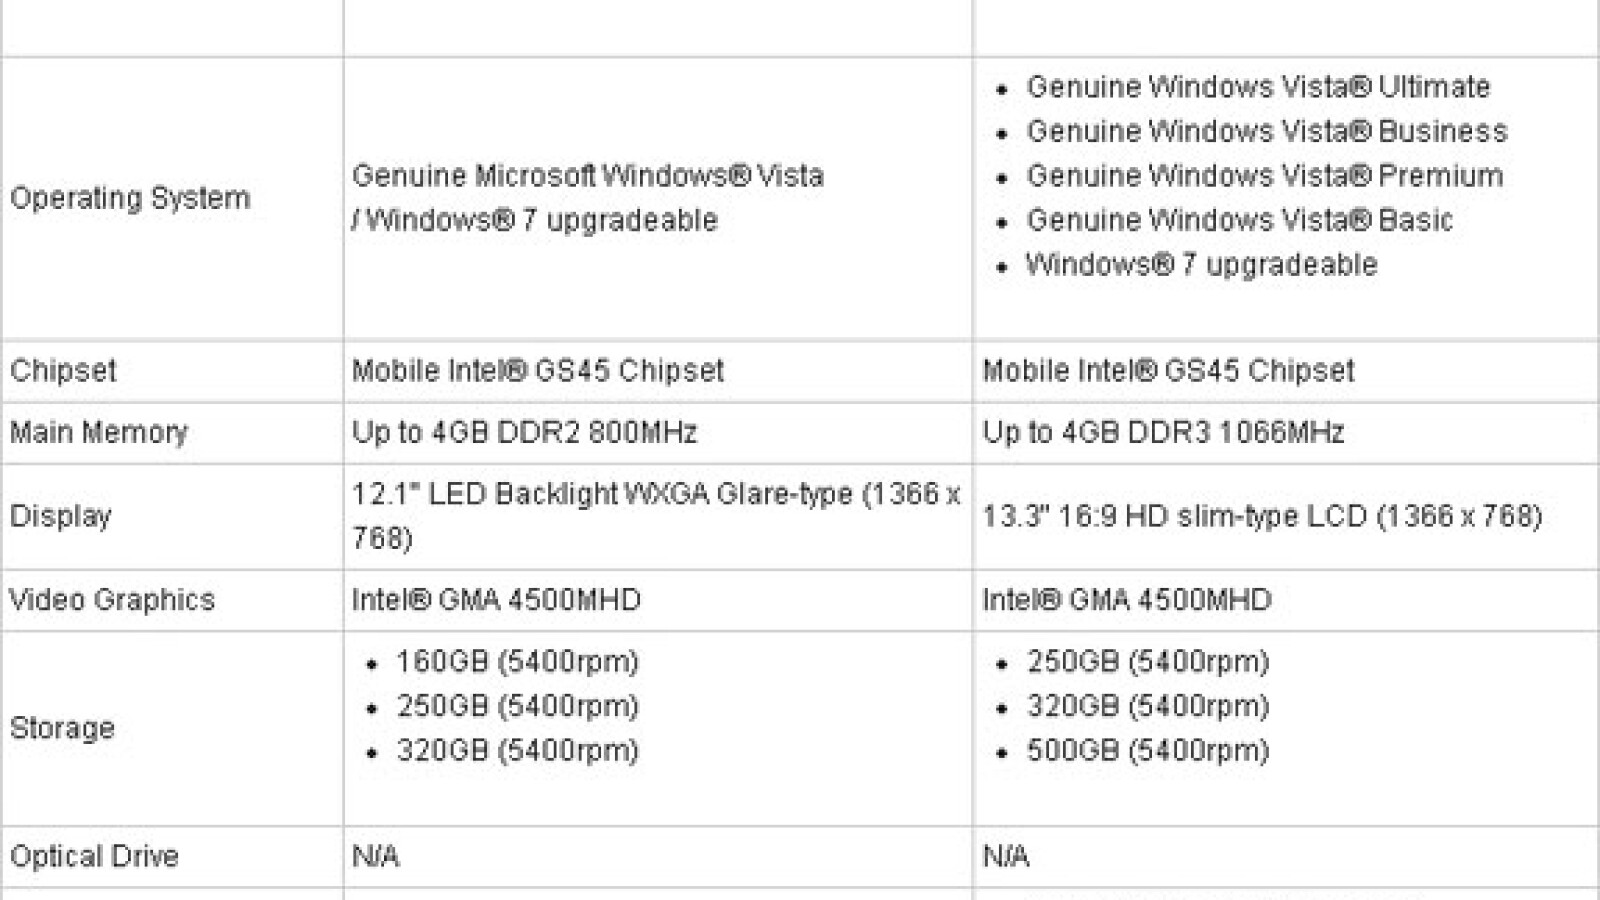The height and width of the screenshot is (900, 1600).
Task: Click the Video Graphics row label
Action: pos(112,600)
